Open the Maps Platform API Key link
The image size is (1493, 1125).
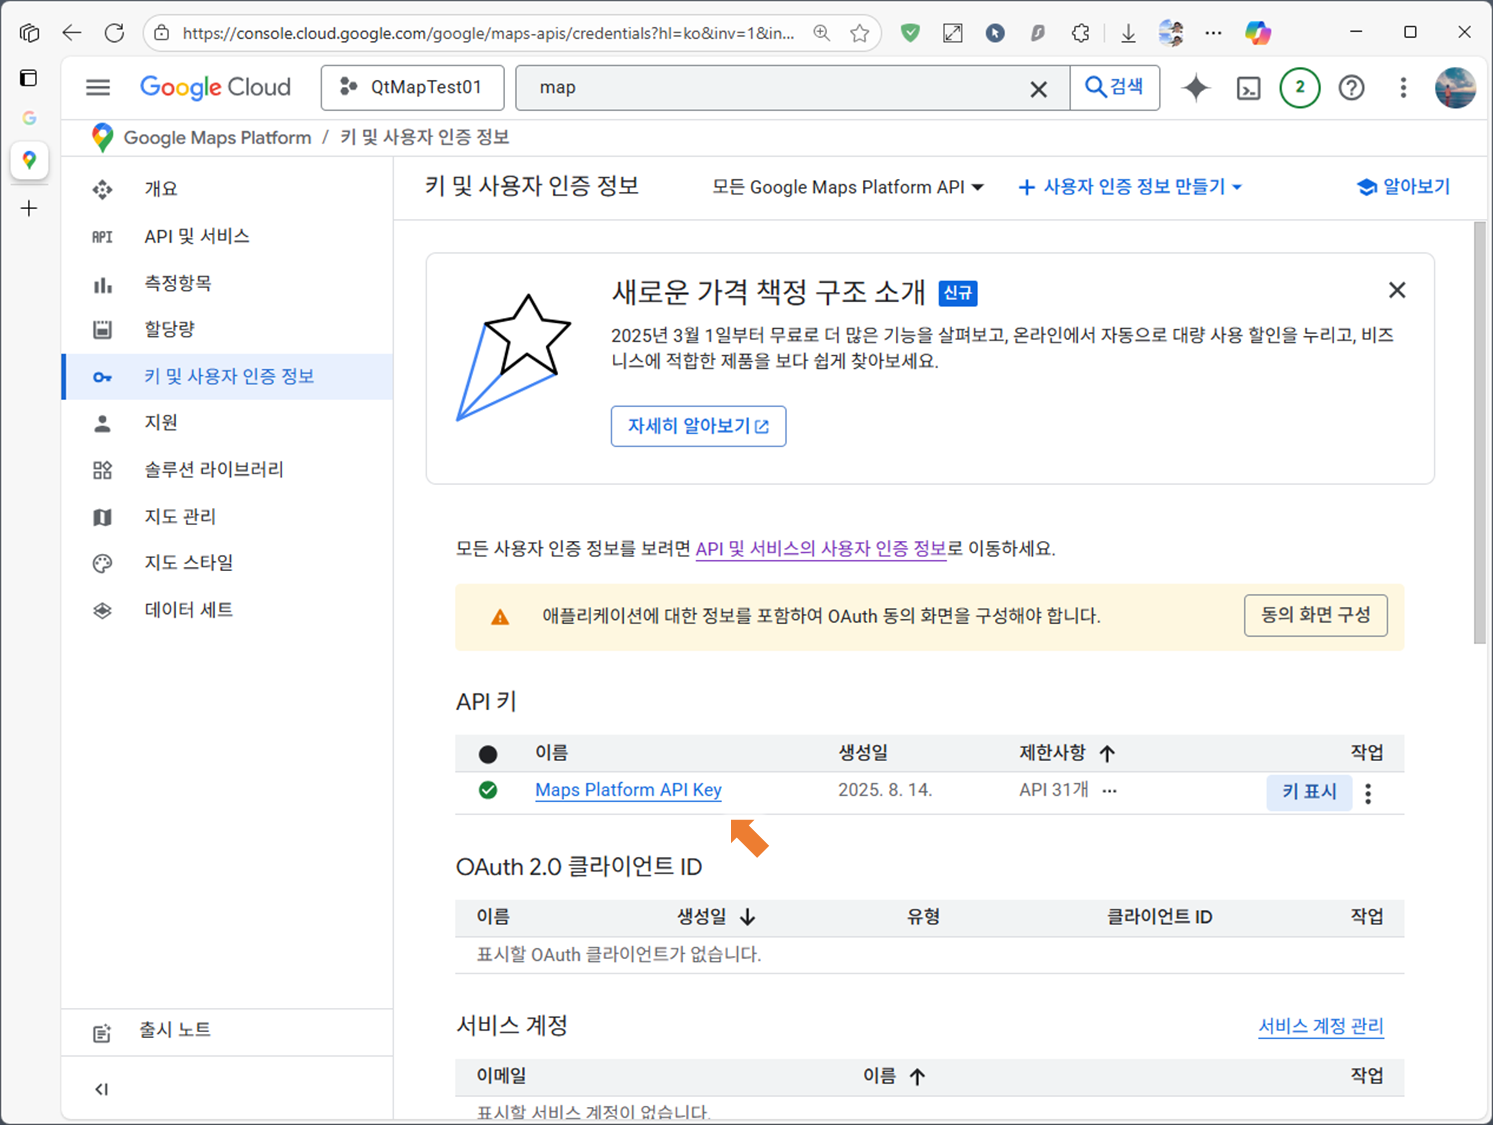click(x=628, y=790)
